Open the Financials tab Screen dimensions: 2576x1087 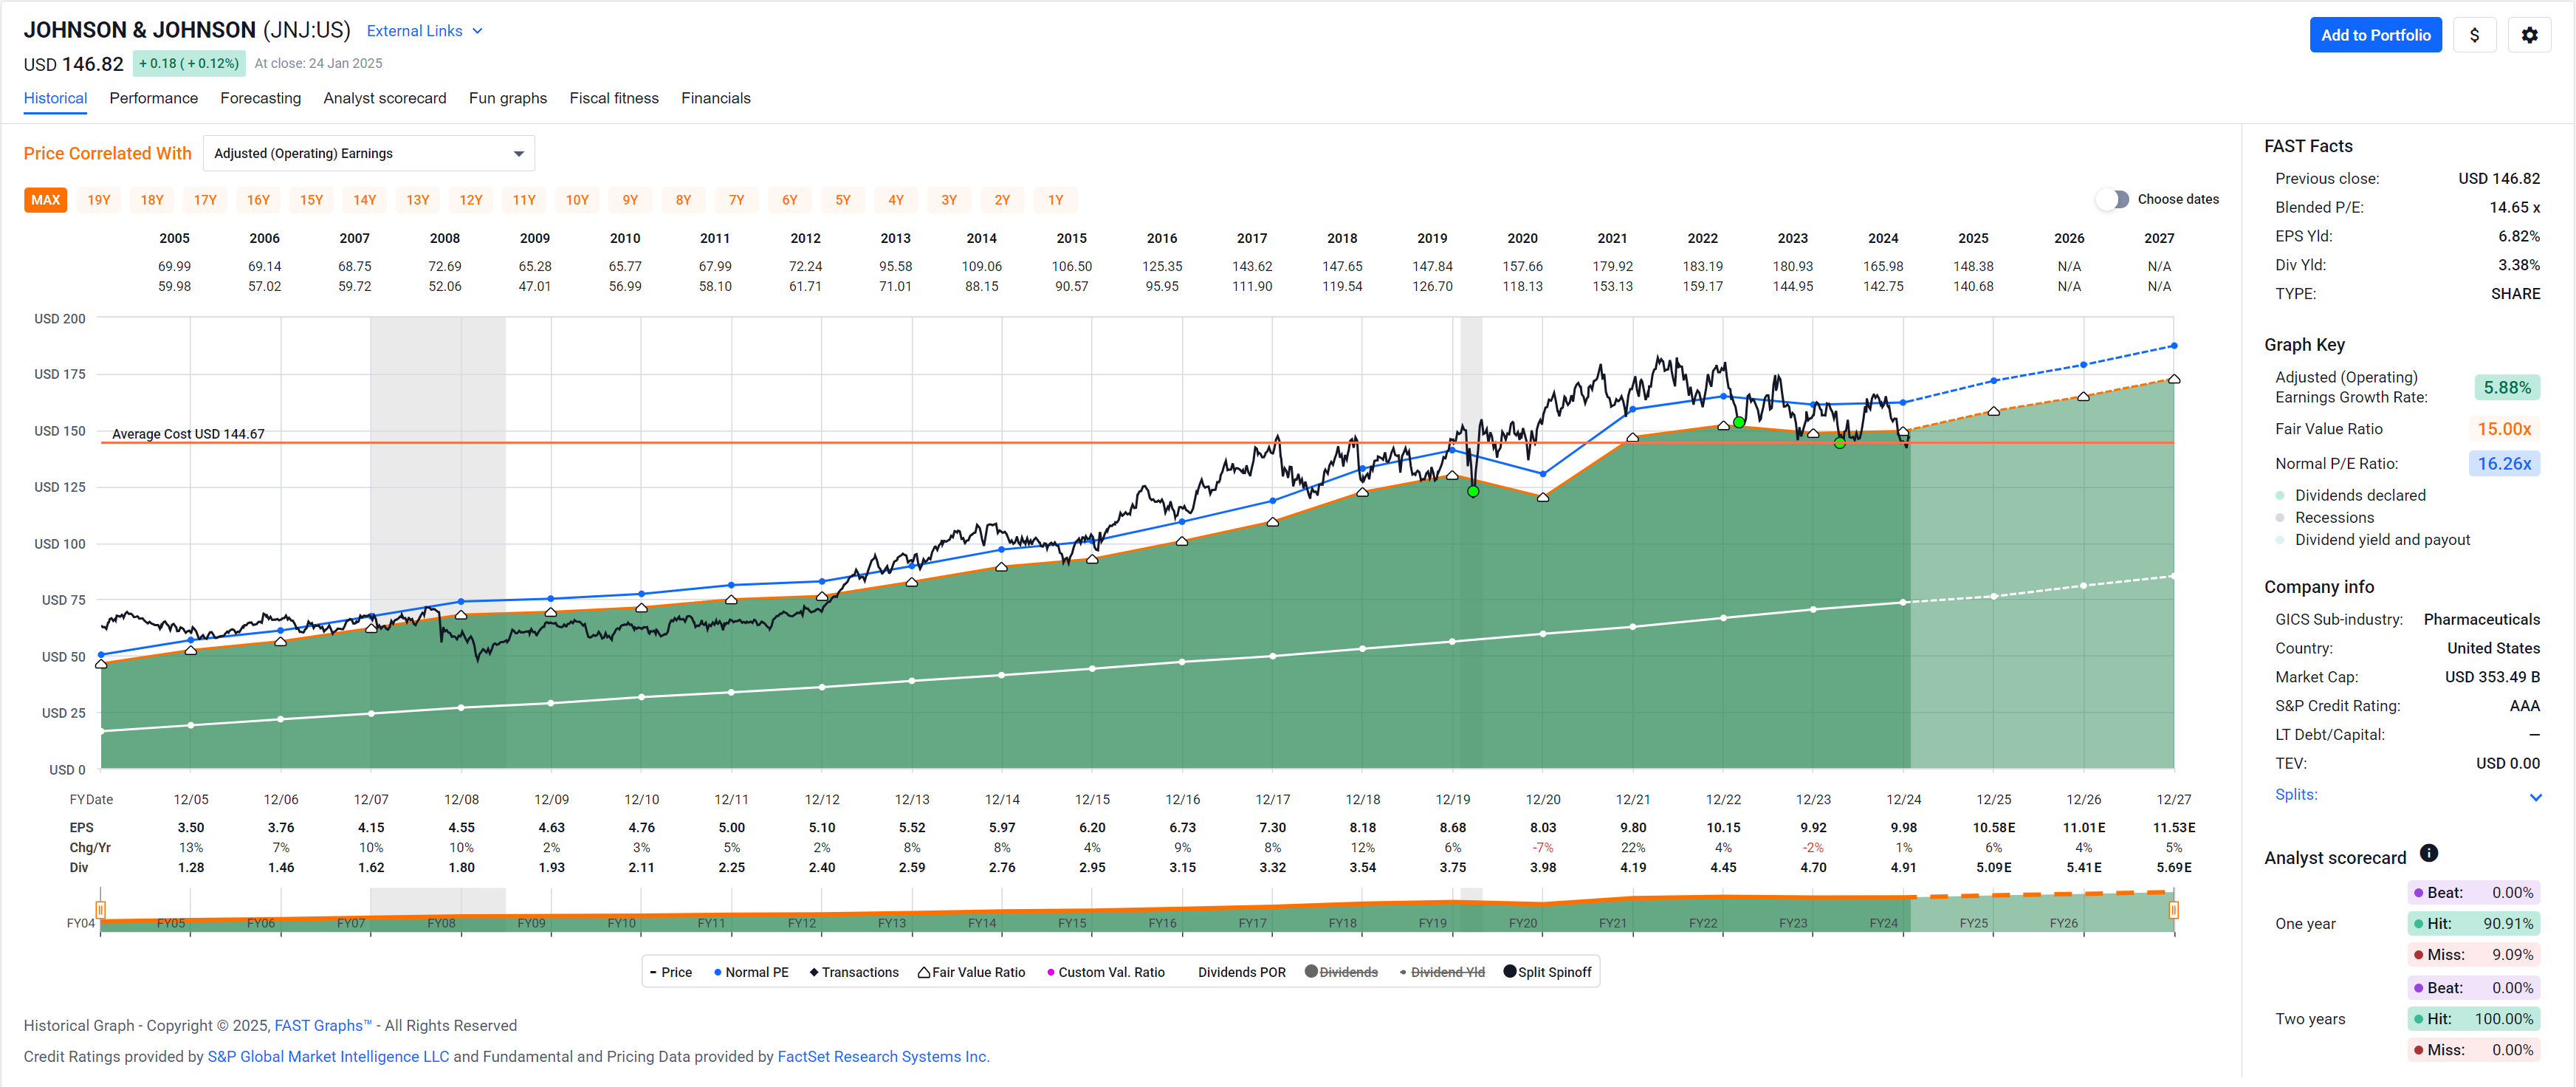(x=715, y=98)
